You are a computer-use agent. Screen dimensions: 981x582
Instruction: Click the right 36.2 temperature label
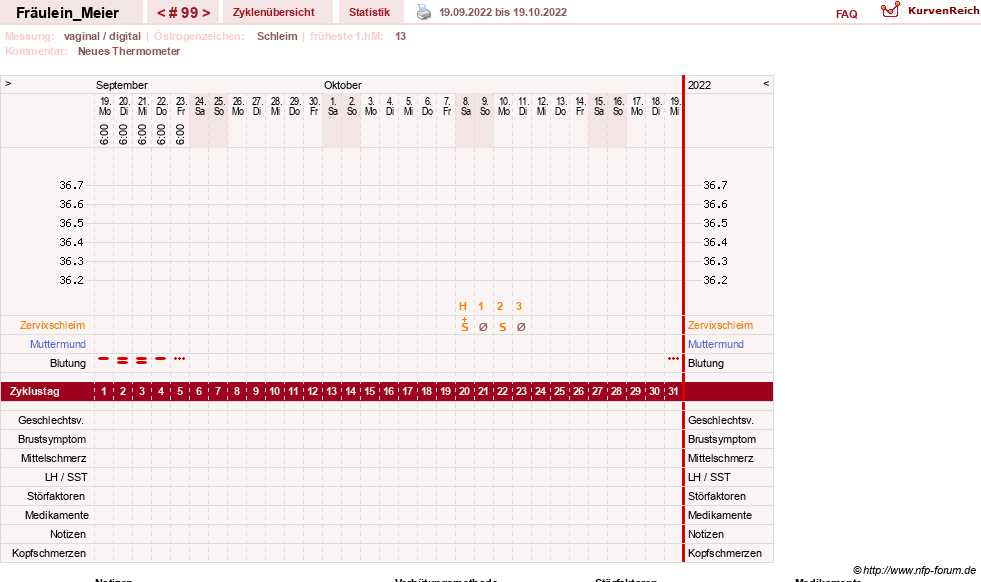pyautogui.click(x=715, y=280)
